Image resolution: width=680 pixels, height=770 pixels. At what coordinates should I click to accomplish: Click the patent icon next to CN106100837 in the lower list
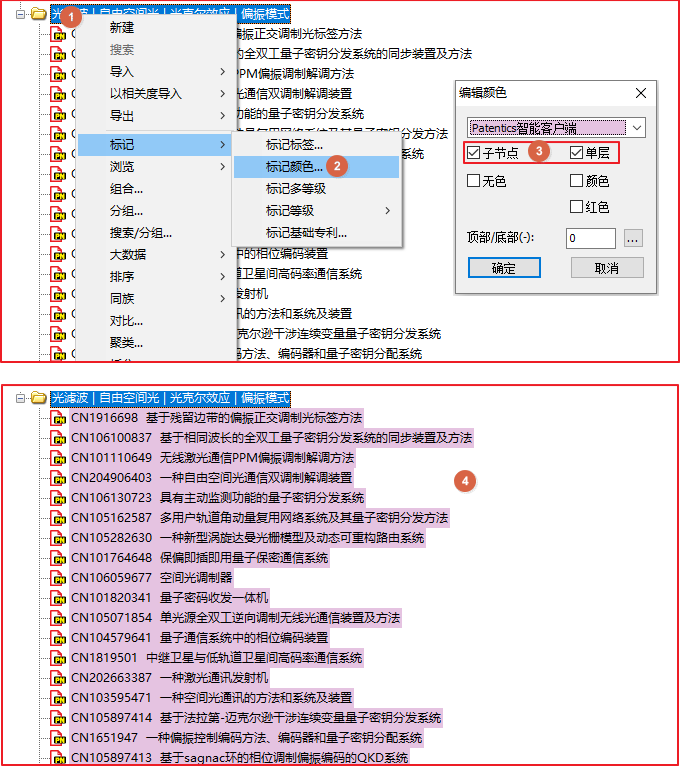click(x=58, y=438)
